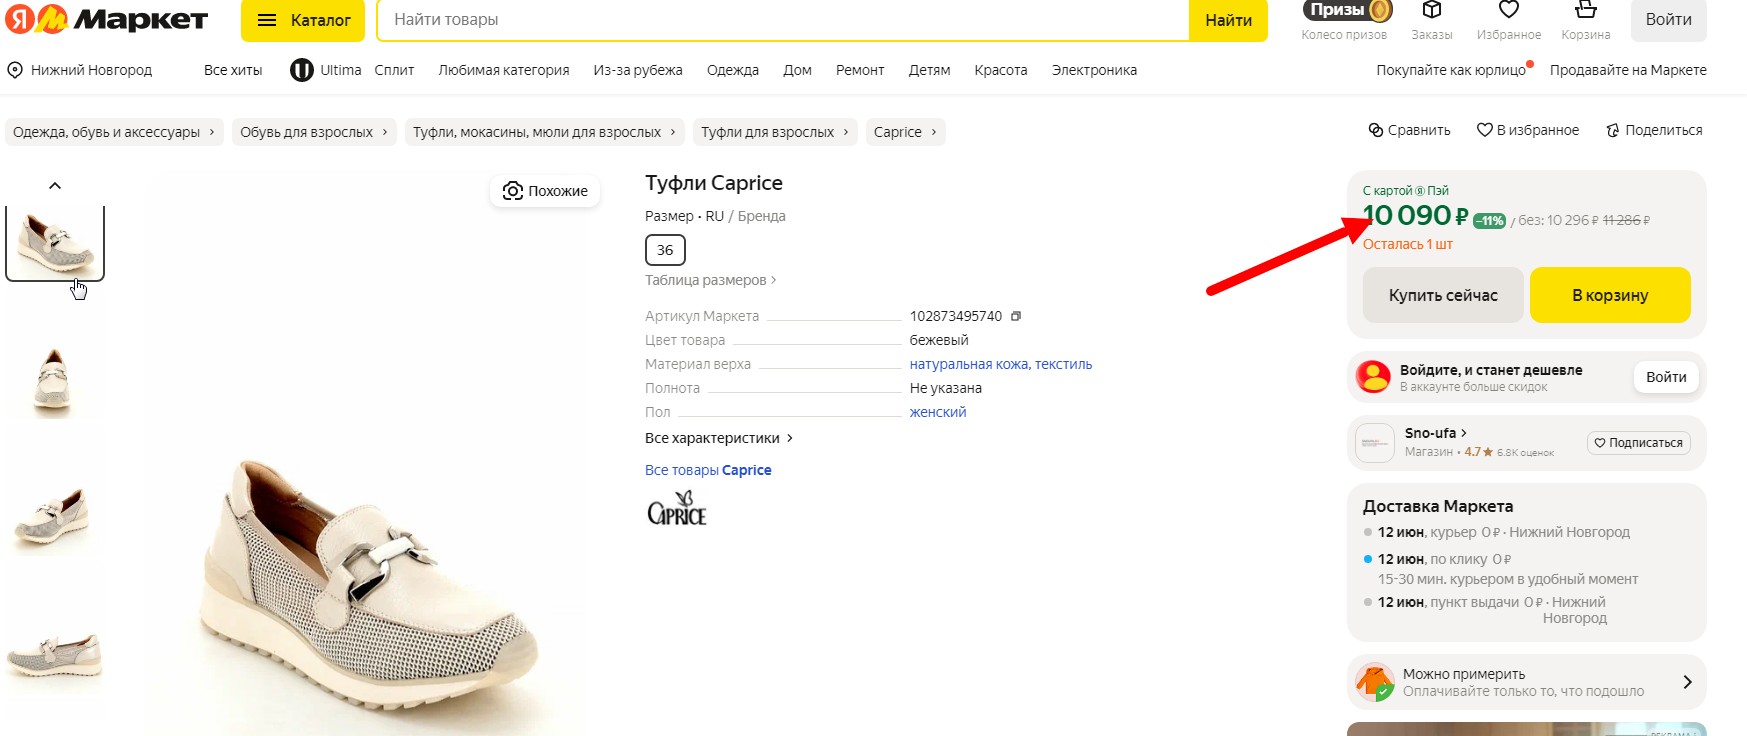The width and height of the screenshot is (1747, 736).
Task: Copy the Маркет article number with copy icon
Action: point(1016,316)
